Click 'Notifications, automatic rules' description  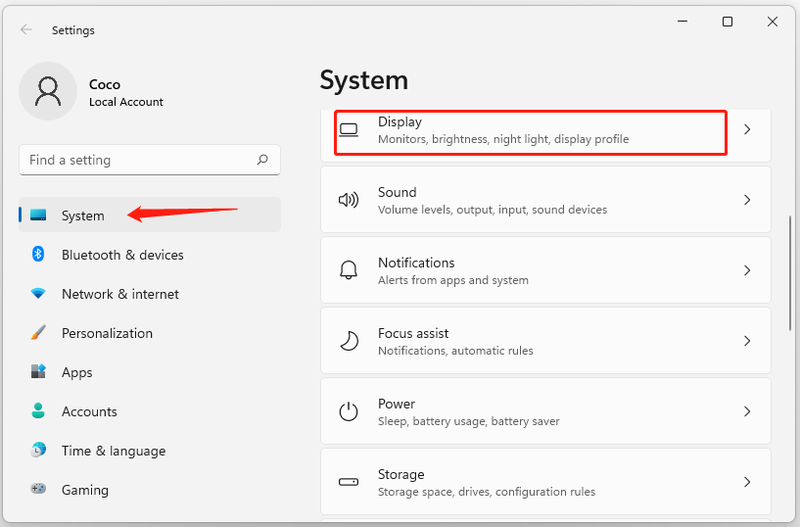(x=455, y=350)
